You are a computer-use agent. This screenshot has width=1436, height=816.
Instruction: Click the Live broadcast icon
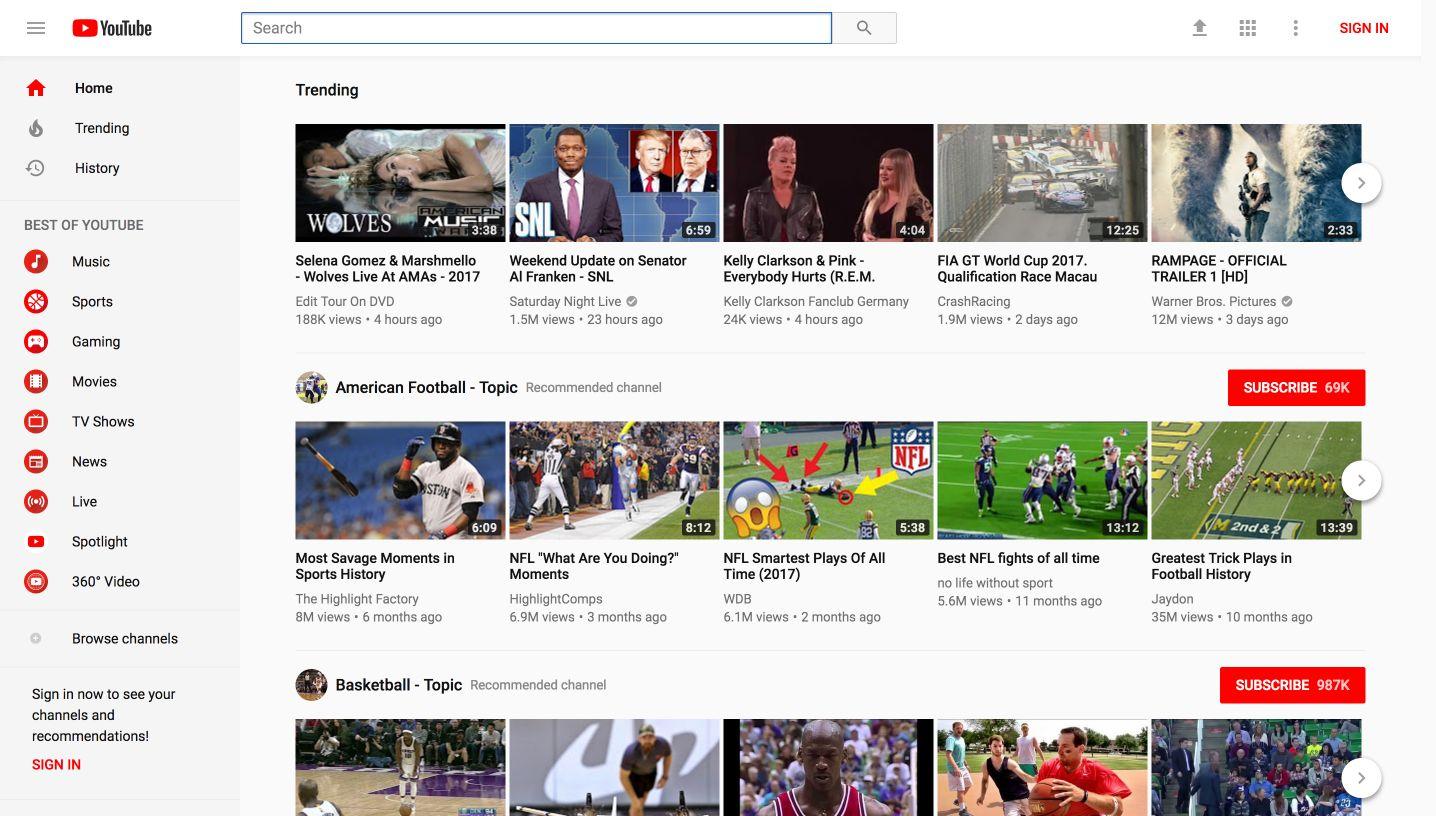click(36, 501)
